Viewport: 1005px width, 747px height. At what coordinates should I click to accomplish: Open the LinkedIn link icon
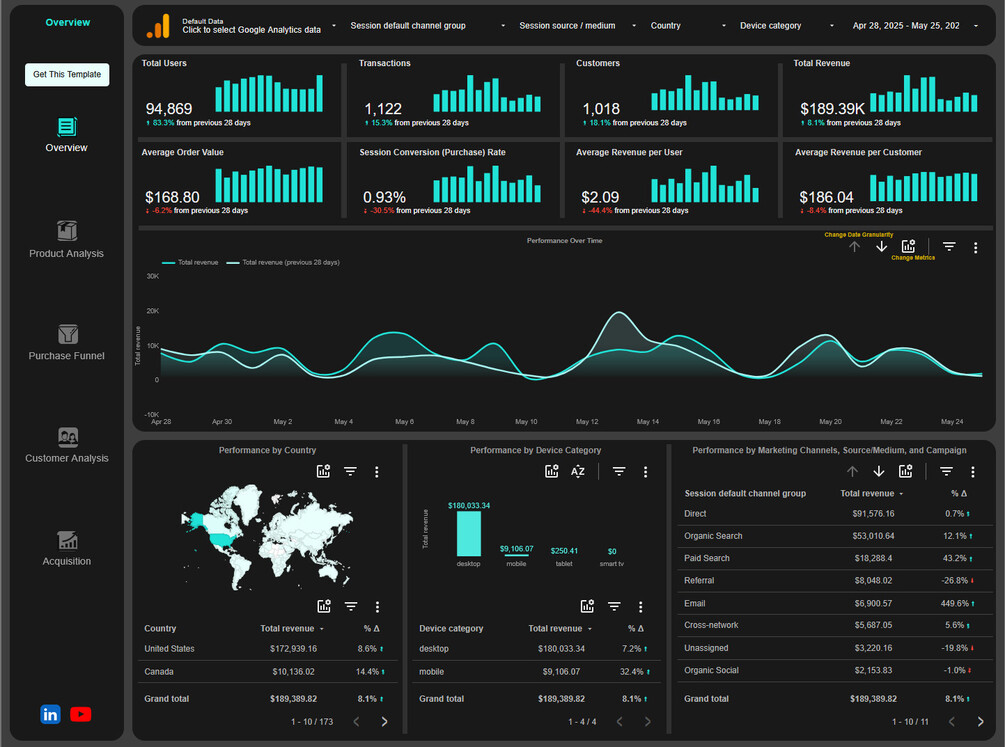click(x=50, y=714)
